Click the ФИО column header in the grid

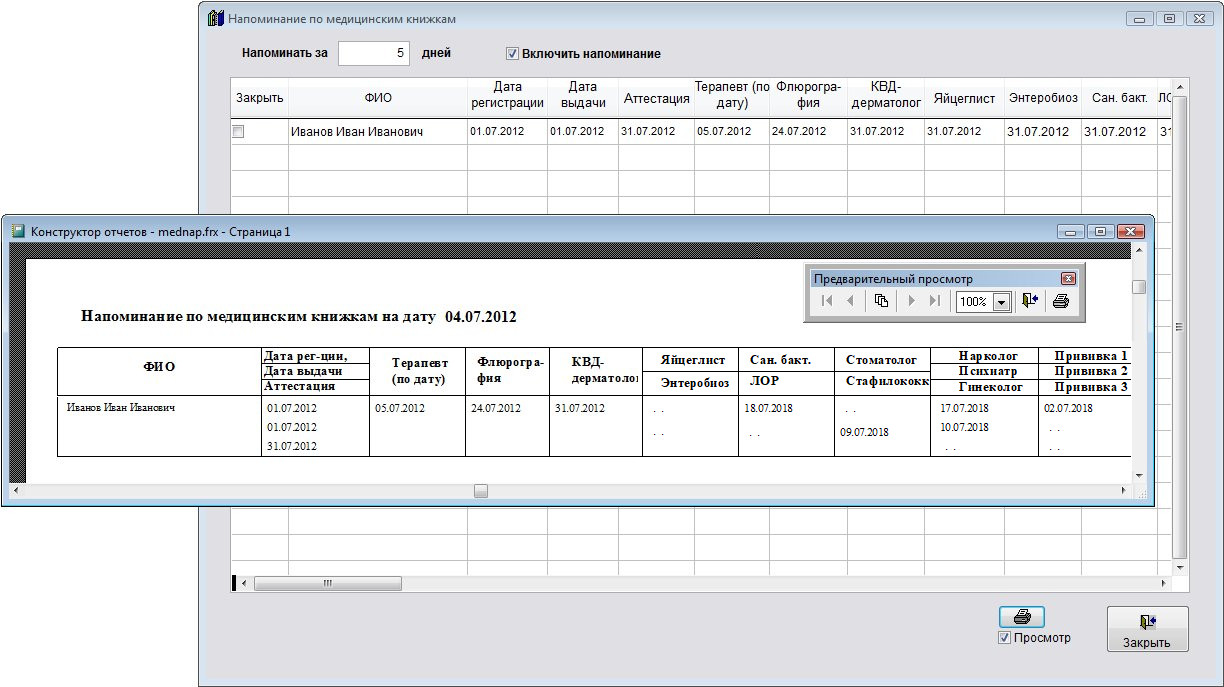click(378, 98)
